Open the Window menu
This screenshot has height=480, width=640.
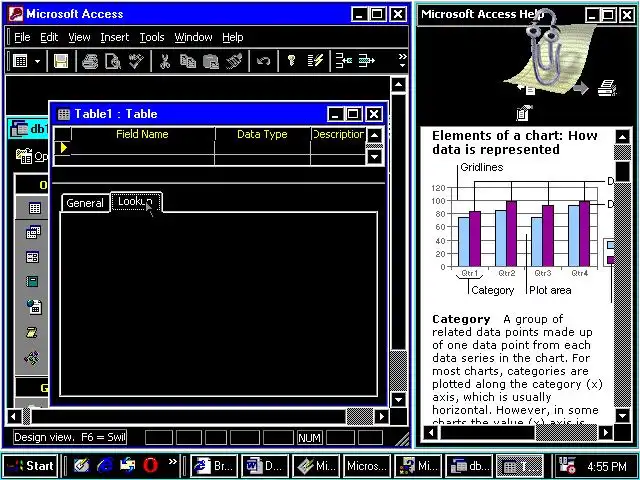193,37
